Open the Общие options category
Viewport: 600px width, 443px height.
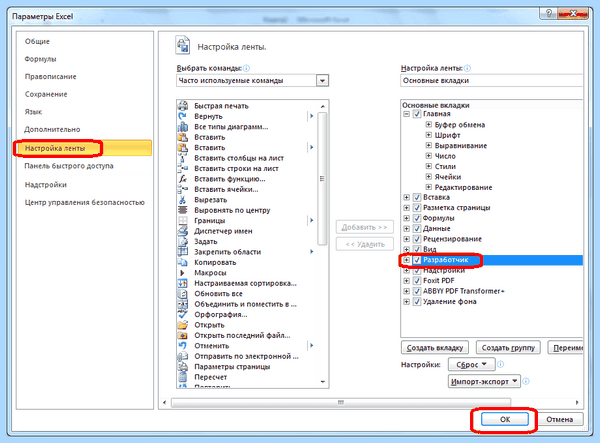37,41
